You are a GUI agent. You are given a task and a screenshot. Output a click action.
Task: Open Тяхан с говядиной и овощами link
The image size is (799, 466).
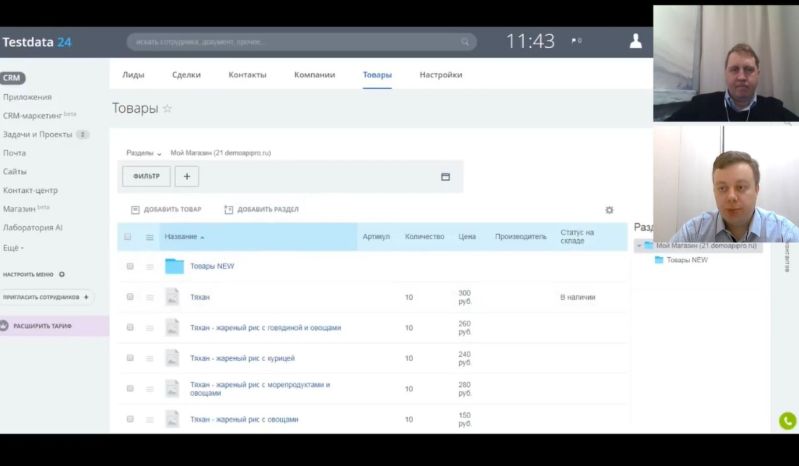[265, 327]
